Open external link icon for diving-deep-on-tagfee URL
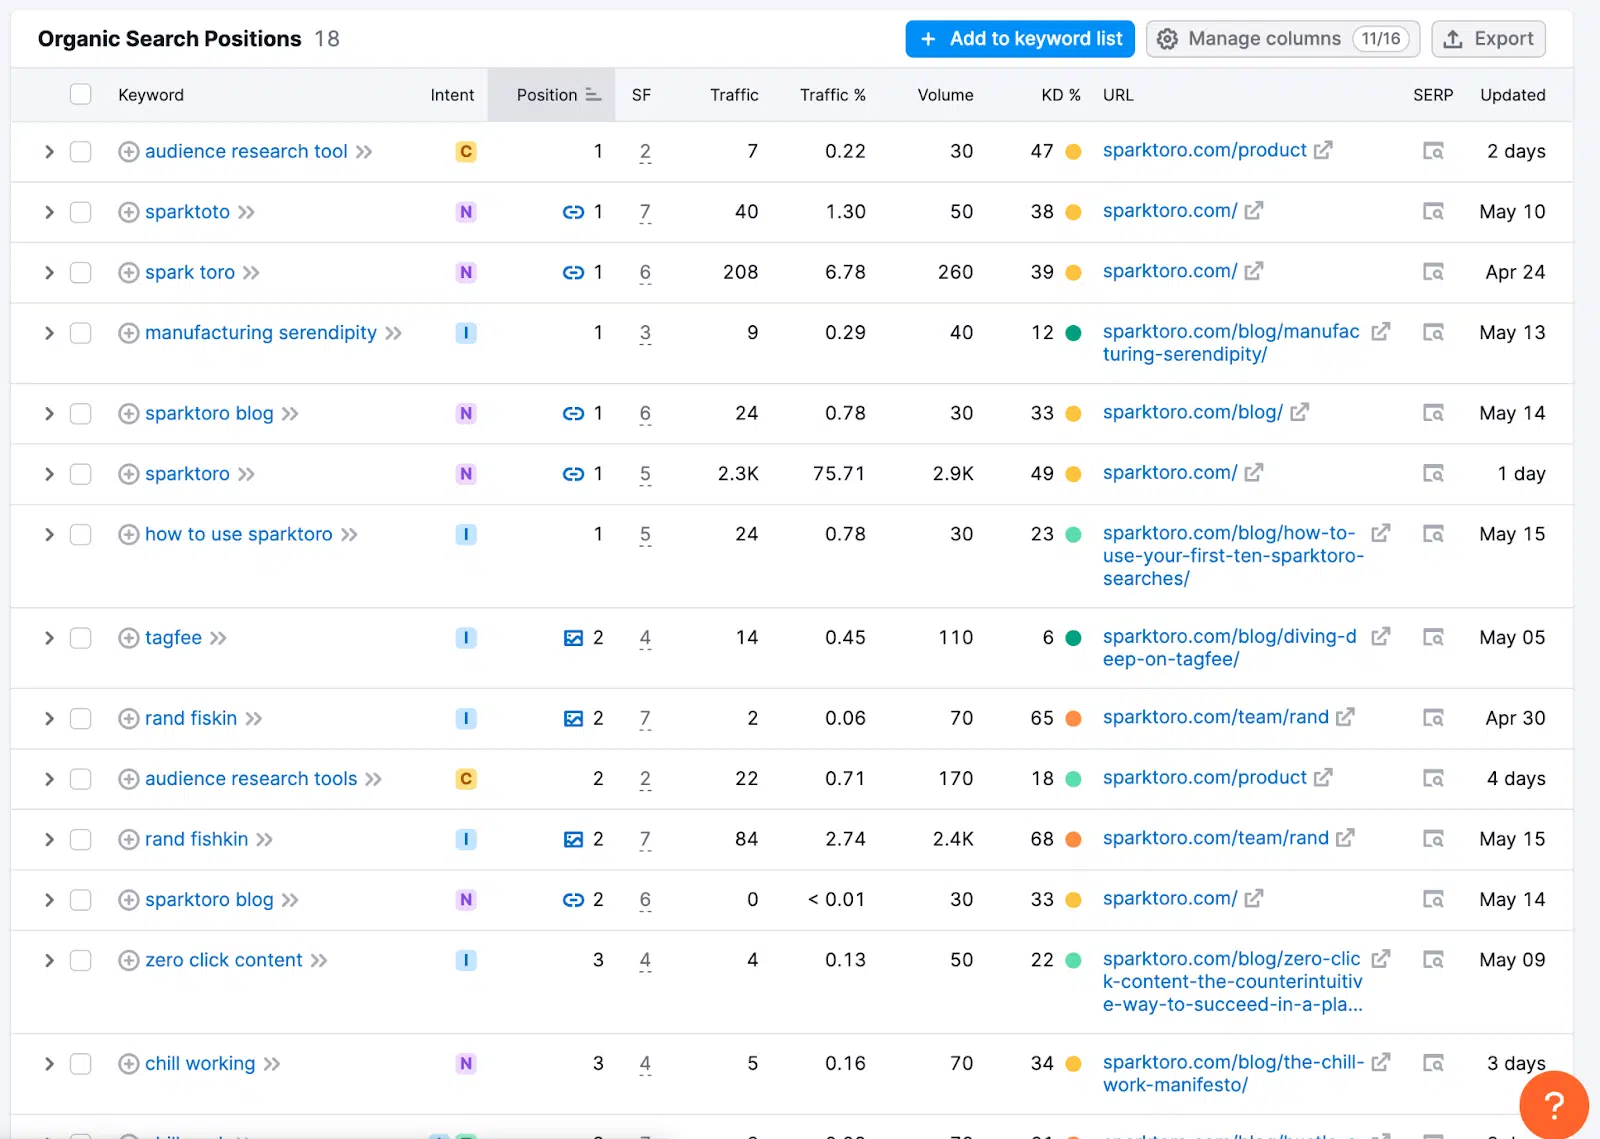The height and width of the screenshot is (1139, 1600). tap(1380, 636)
